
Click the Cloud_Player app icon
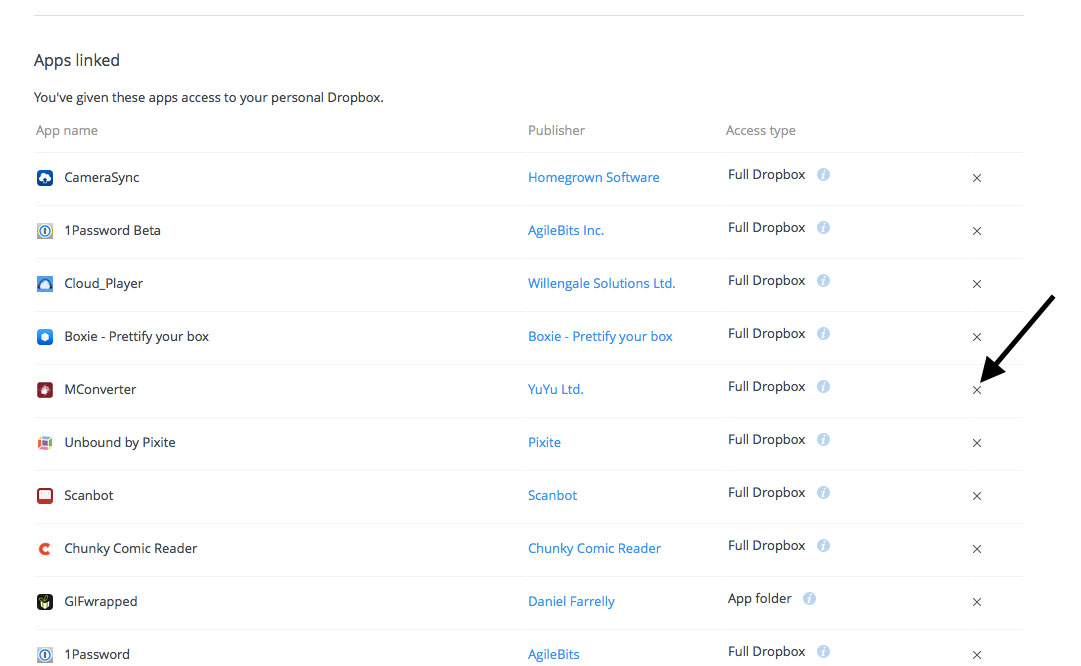pyautogui.click(x=45, y=284)
